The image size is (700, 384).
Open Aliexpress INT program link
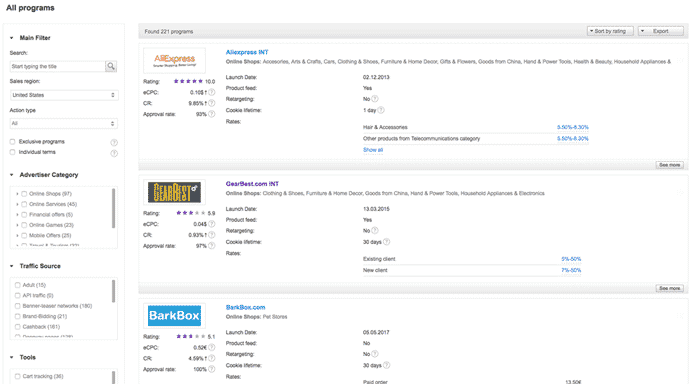(x=247, y=52)
